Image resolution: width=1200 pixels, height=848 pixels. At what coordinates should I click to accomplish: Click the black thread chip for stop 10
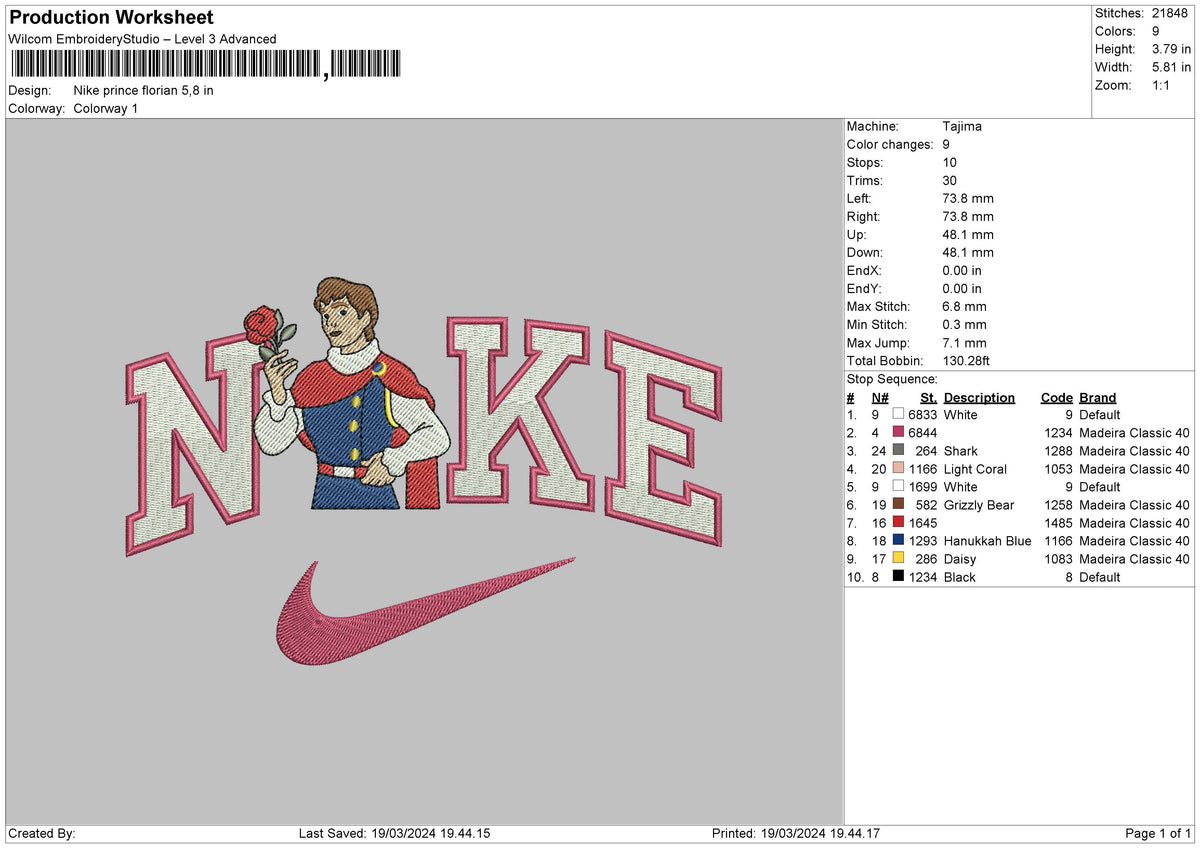pyautogui.click(x=899, y=577)
